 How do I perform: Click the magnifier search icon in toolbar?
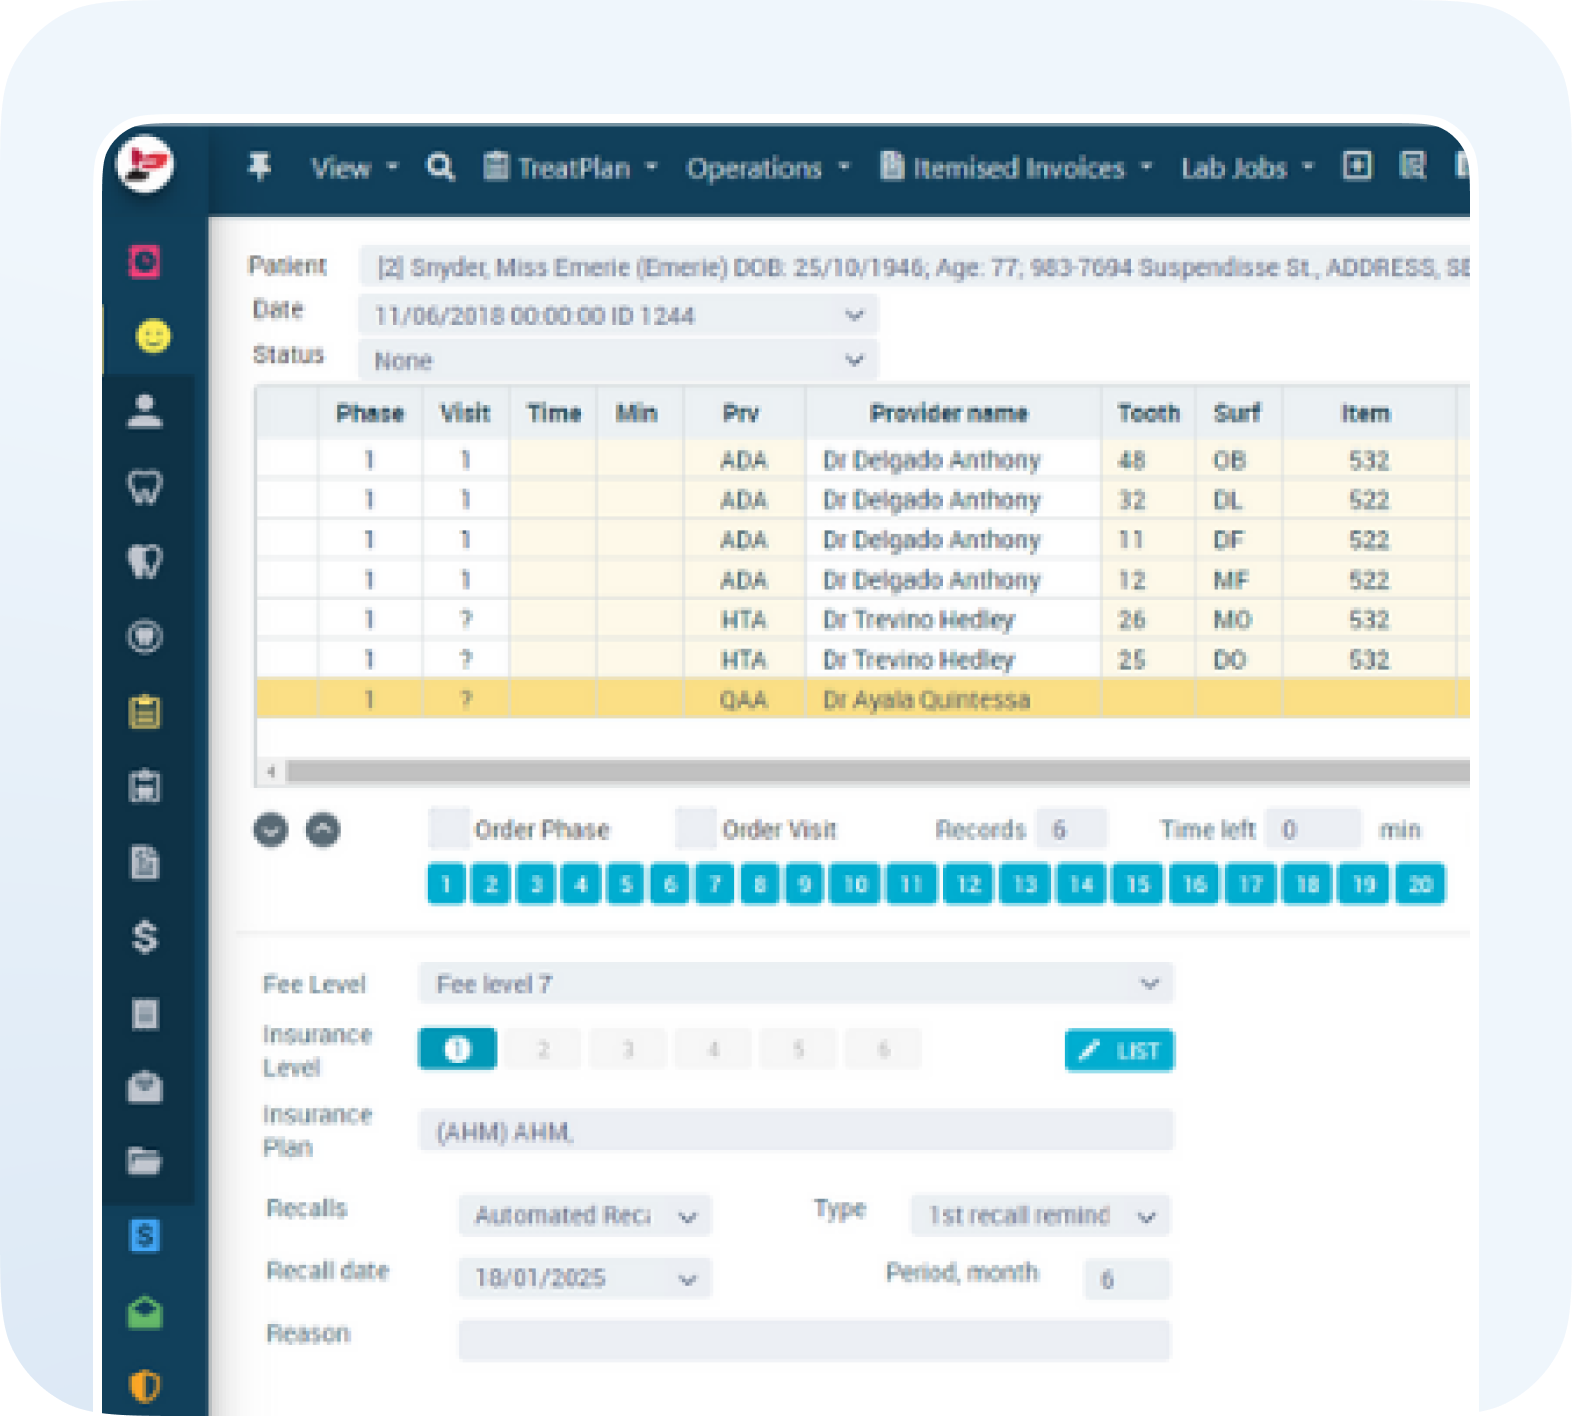click(441, 167)
